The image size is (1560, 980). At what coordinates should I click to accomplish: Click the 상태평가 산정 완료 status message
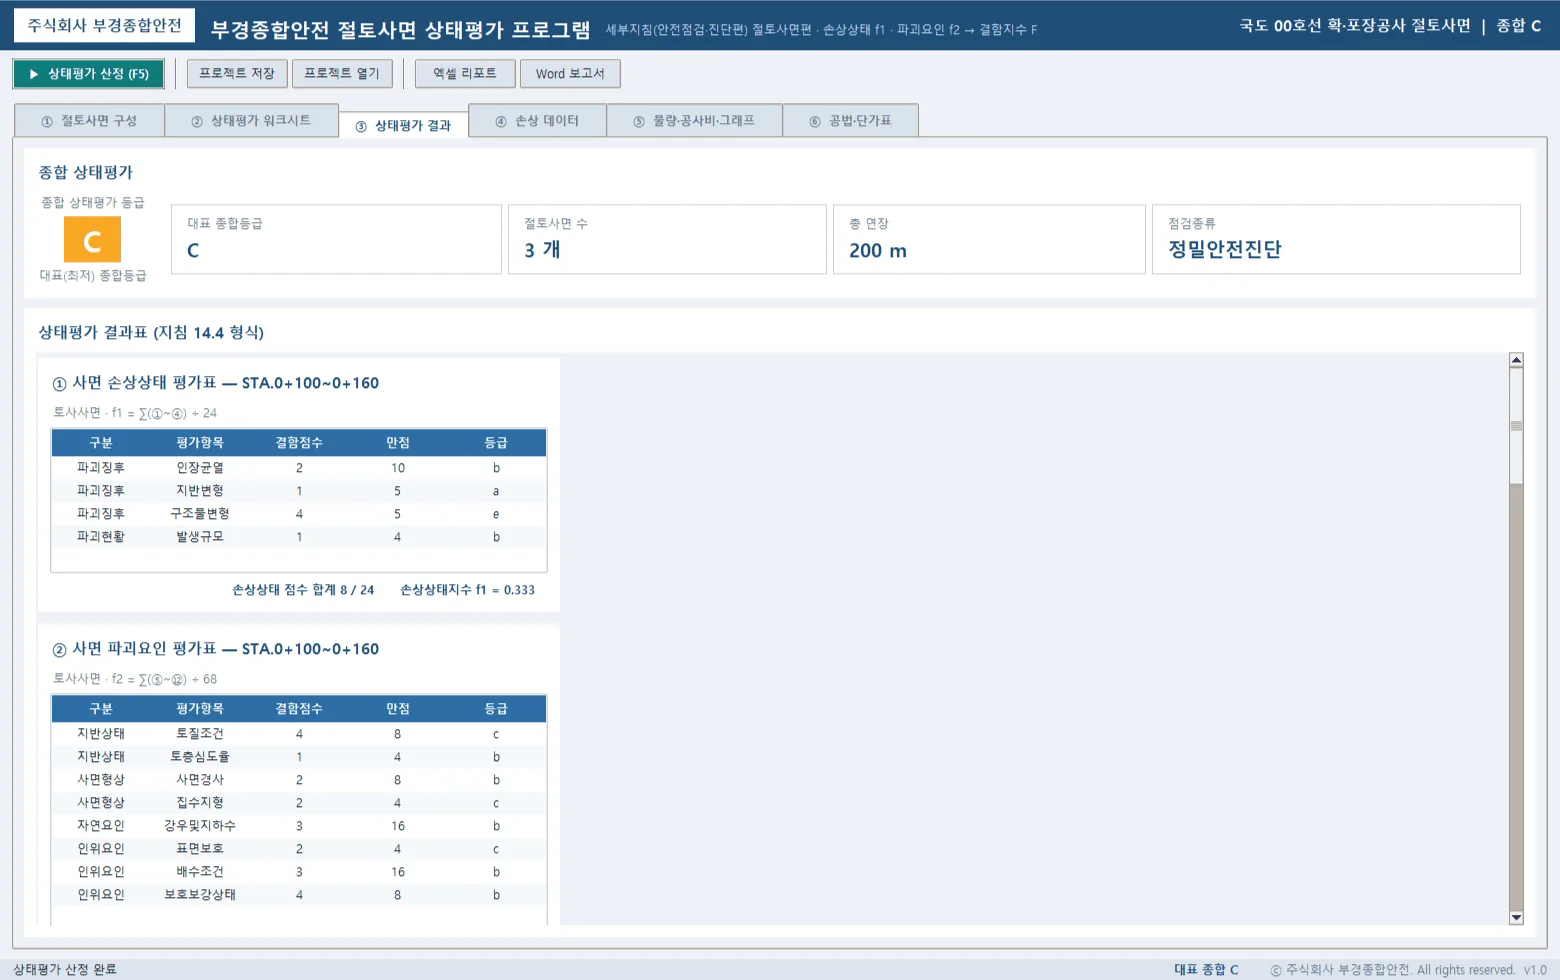pyautogui.click(x=65, y=970)
